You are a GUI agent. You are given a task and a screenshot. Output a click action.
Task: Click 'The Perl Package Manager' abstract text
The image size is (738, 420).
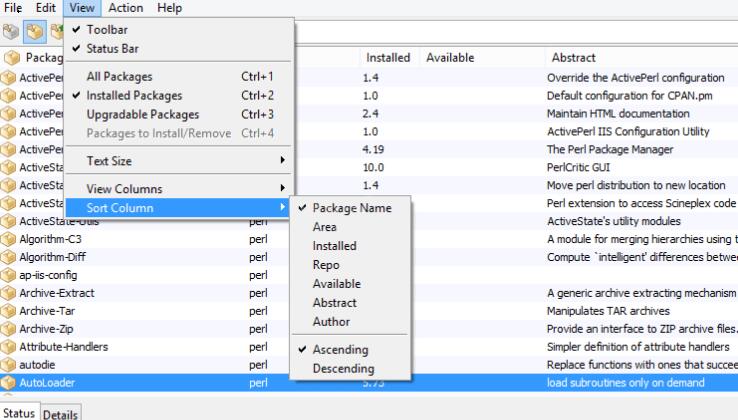610,150
